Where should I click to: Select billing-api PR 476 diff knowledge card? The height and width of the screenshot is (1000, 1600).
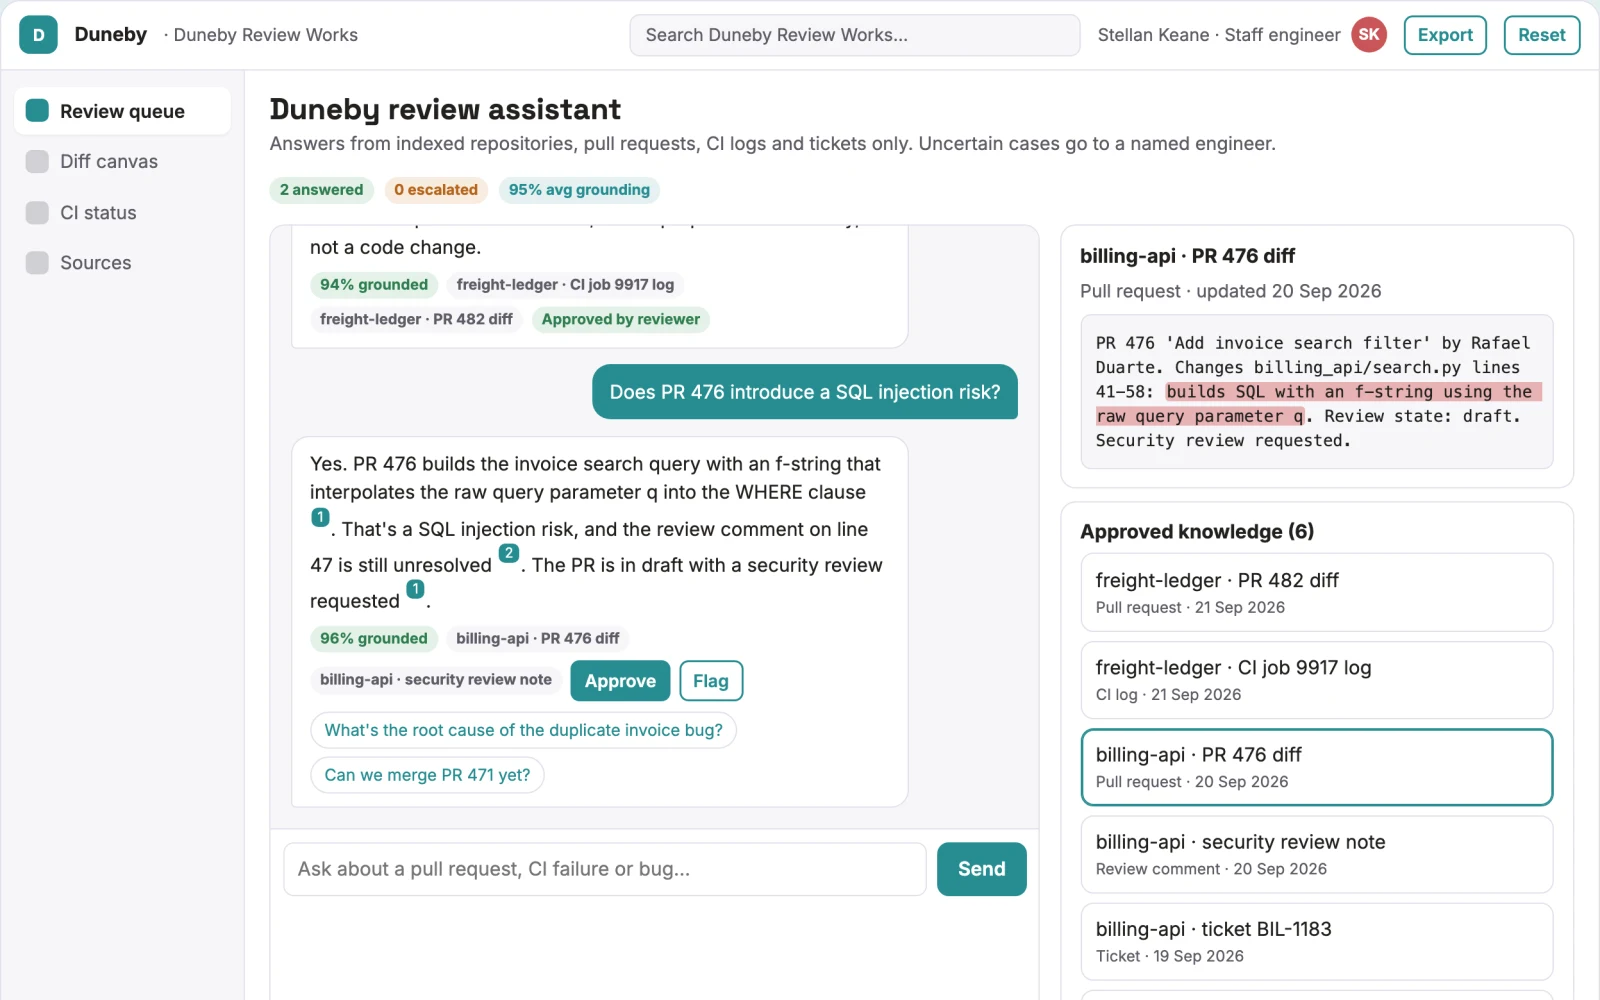coord(1316,767)
